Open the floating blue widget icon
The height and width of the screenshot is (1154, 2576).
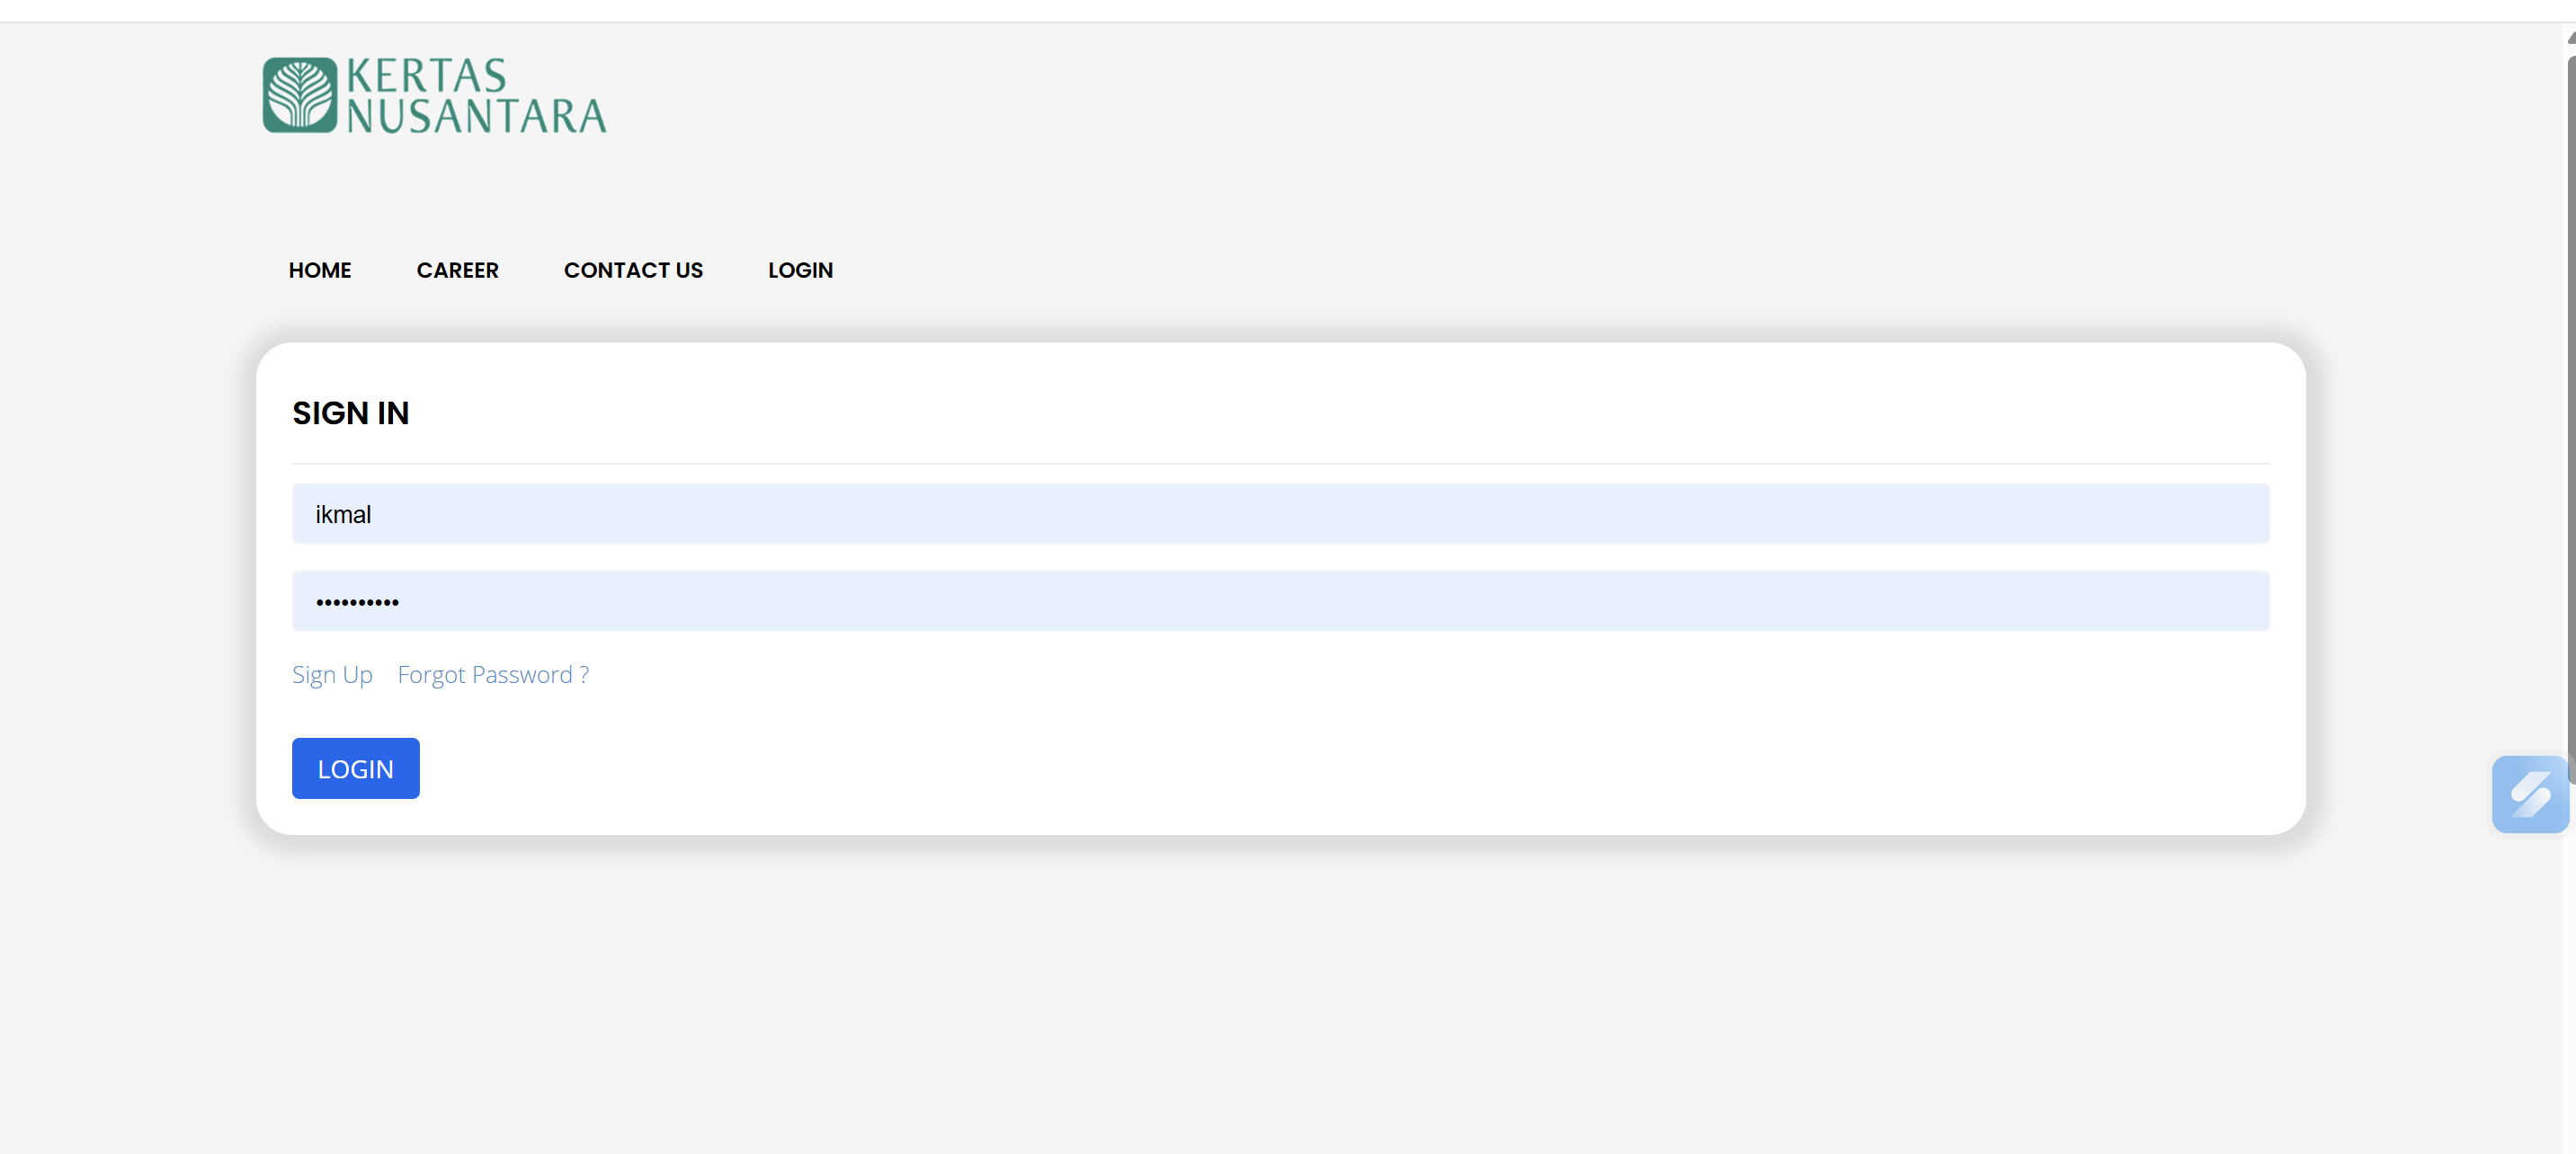pyautogui.click(x=2529, y=795)
